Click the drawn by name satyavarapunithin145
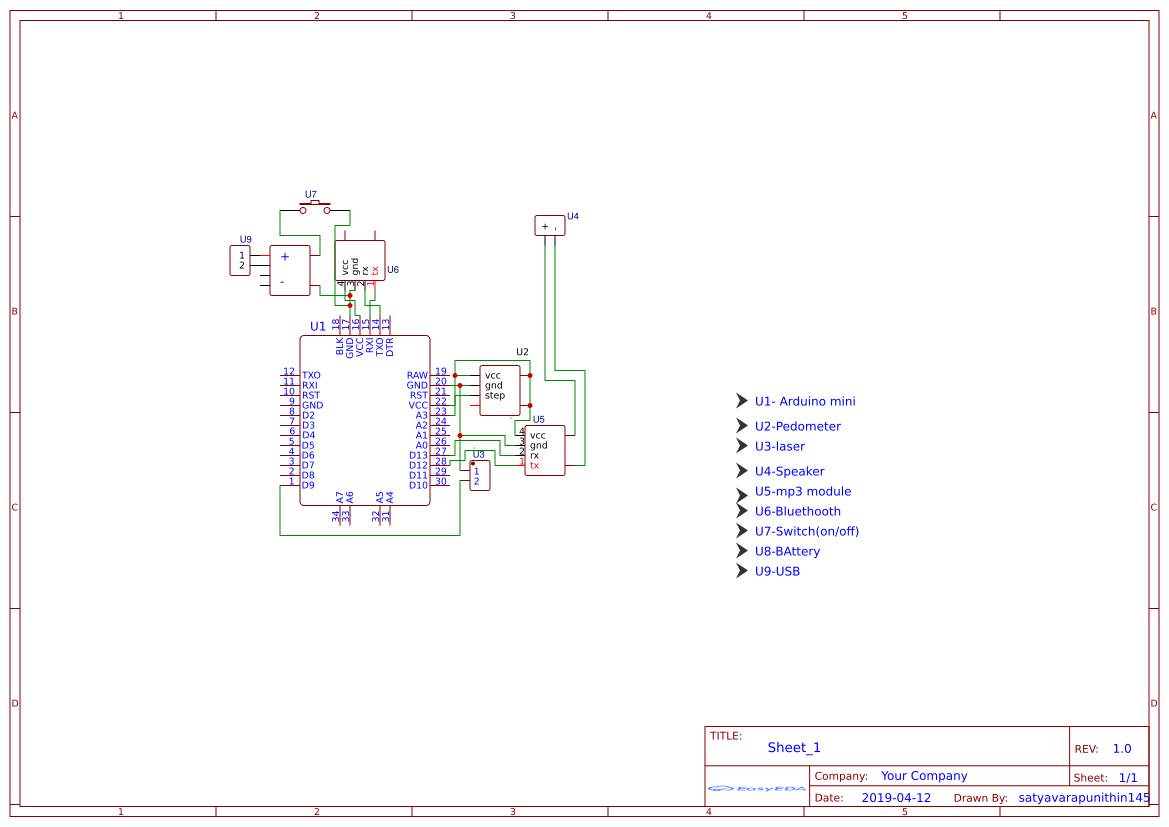This screenshot has height=827, width=1169. [x=1083, y=797]
